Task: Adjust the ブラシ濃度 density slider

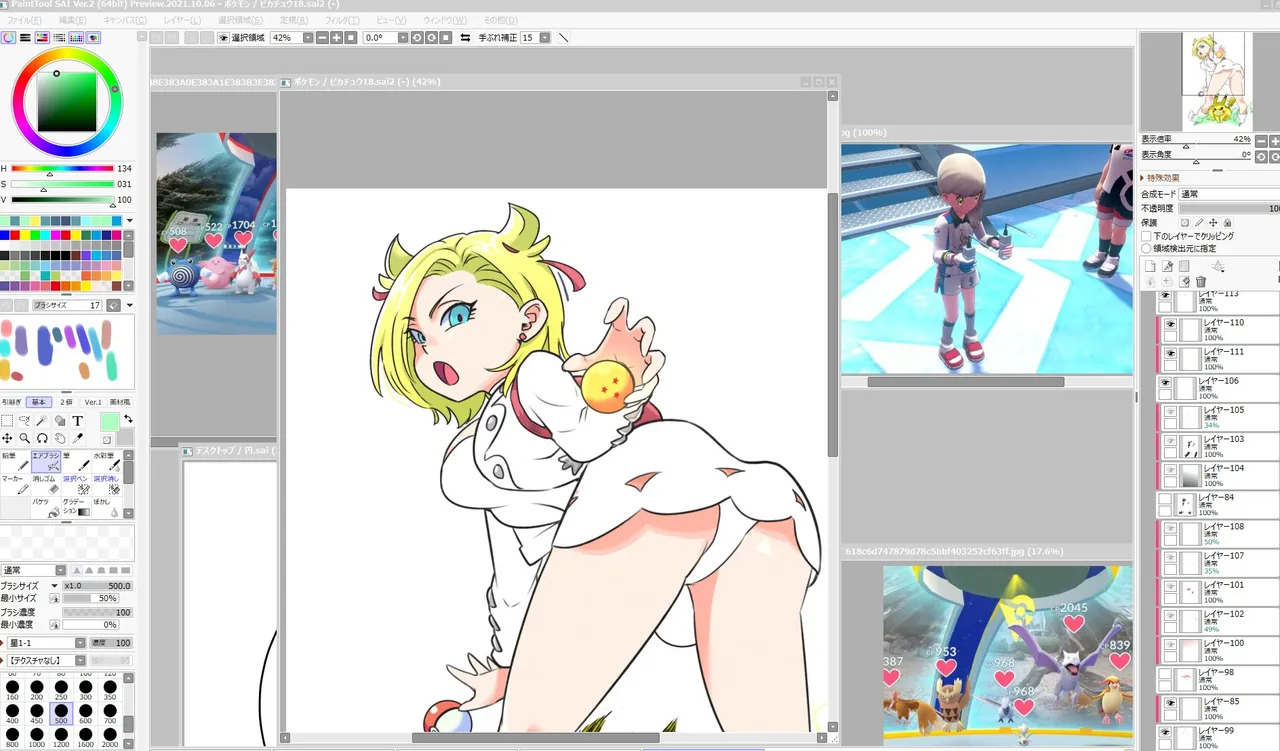Action: (x=97, y=612)
